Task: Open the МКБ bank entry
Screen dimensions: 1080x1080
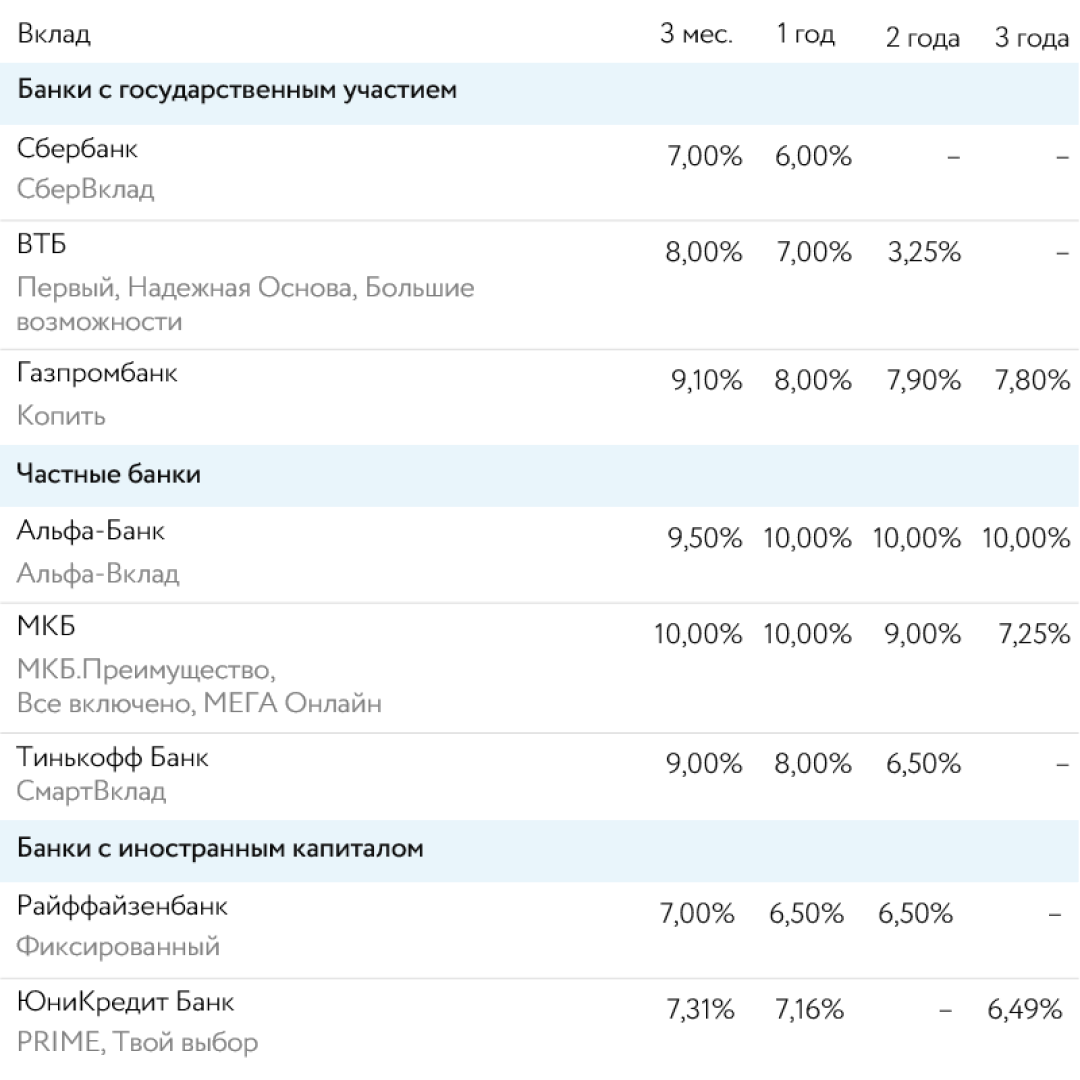Action: point(46,627)
